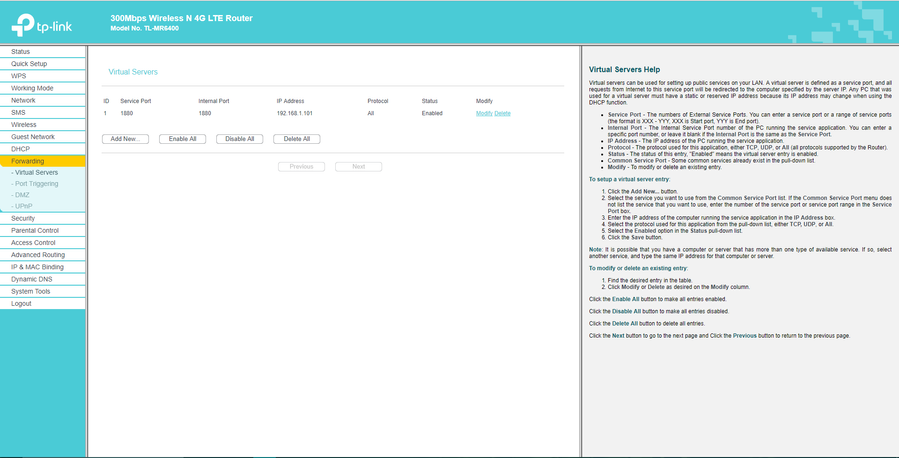Go to WPS settings
899x458 pixels.
click(42, 76)
